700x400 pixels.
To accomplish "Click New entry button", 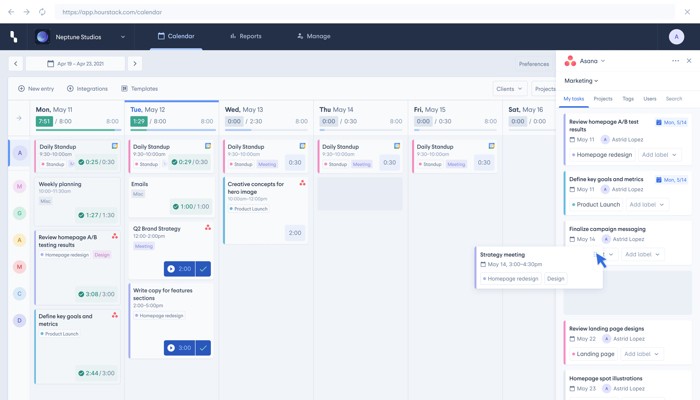I will pyautogui.click(x=36, y=89).
